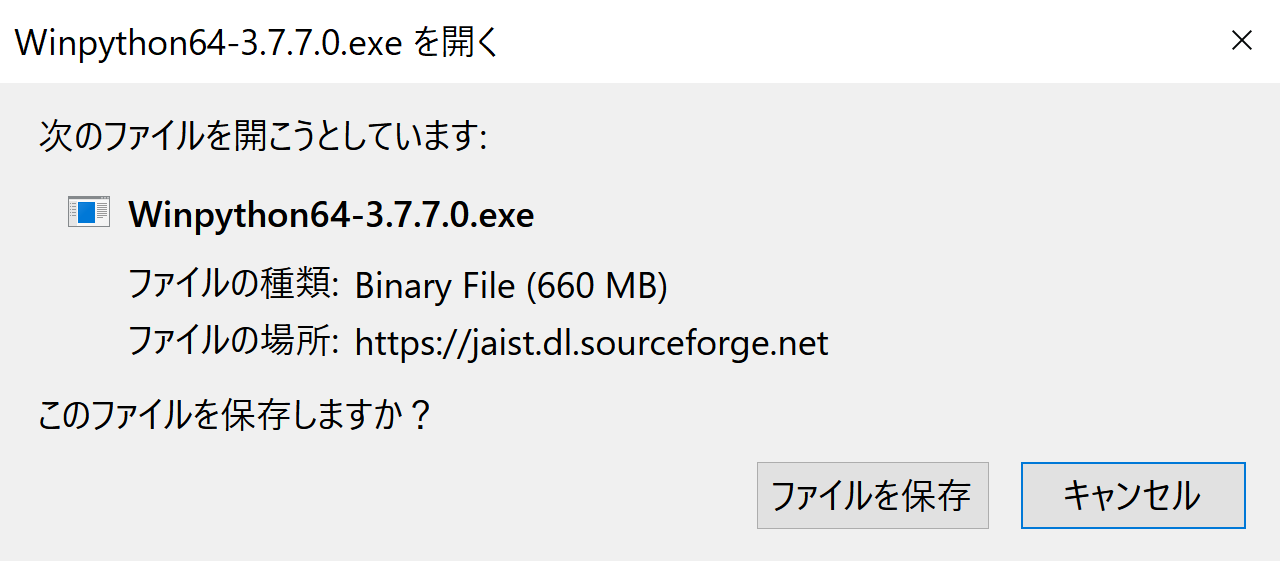
Task: Click the (660 MB) file size text
Action: pos(597,287)
